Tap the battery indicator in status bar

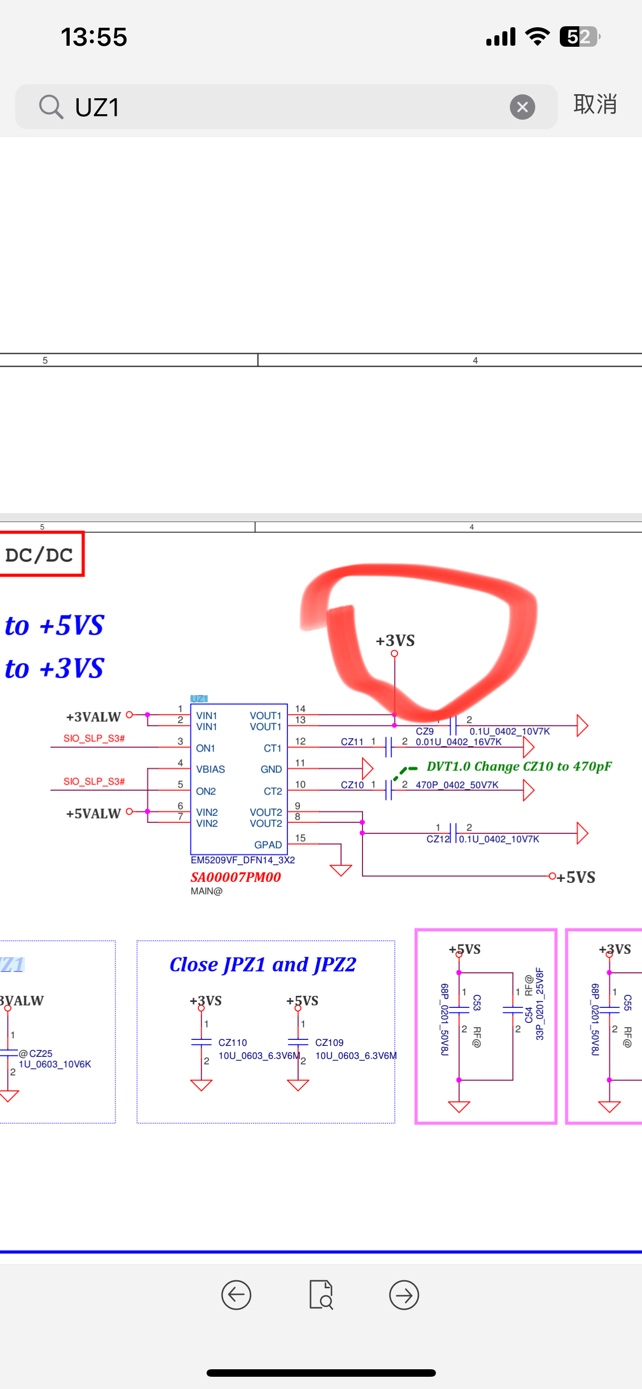579,37
